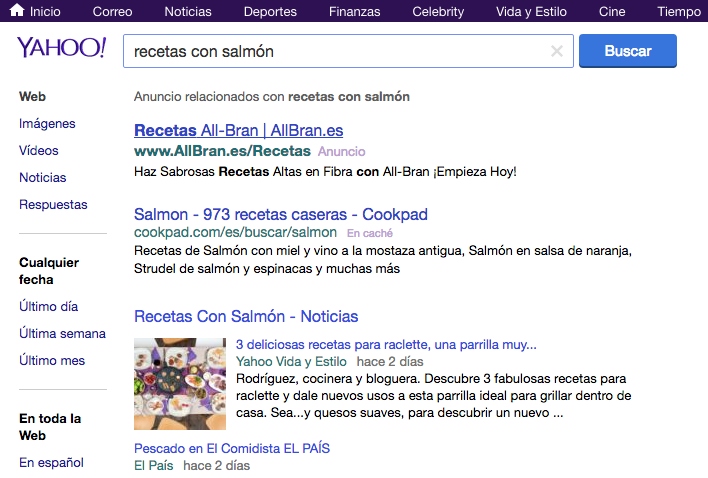Click Yahoo Vida y Estilo source text
The width and height of the screenshot is (708, 478).
tap(291, 362)
